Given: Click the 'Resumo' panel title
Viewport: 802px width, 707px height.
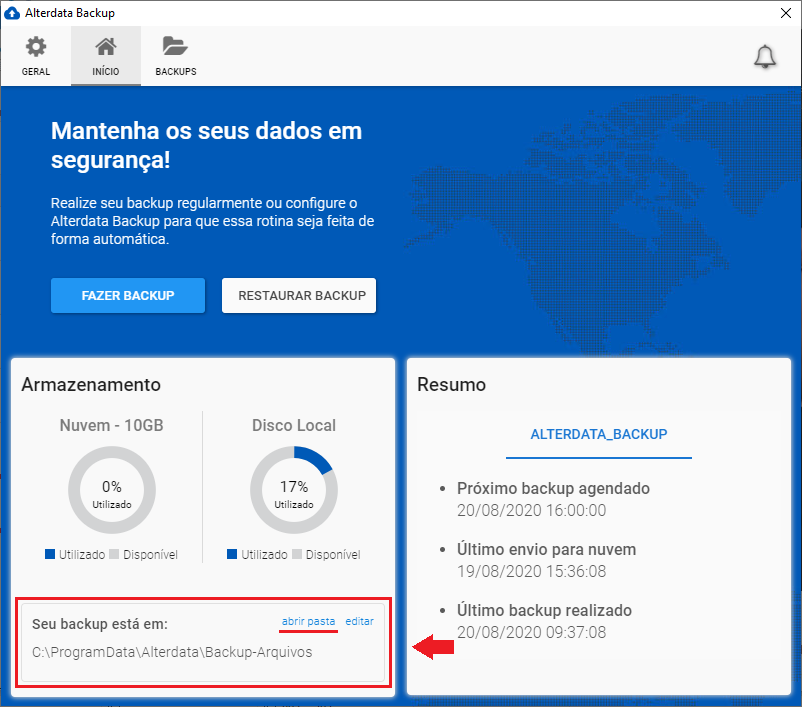Looking at the screenshot, I should point(451,385).
